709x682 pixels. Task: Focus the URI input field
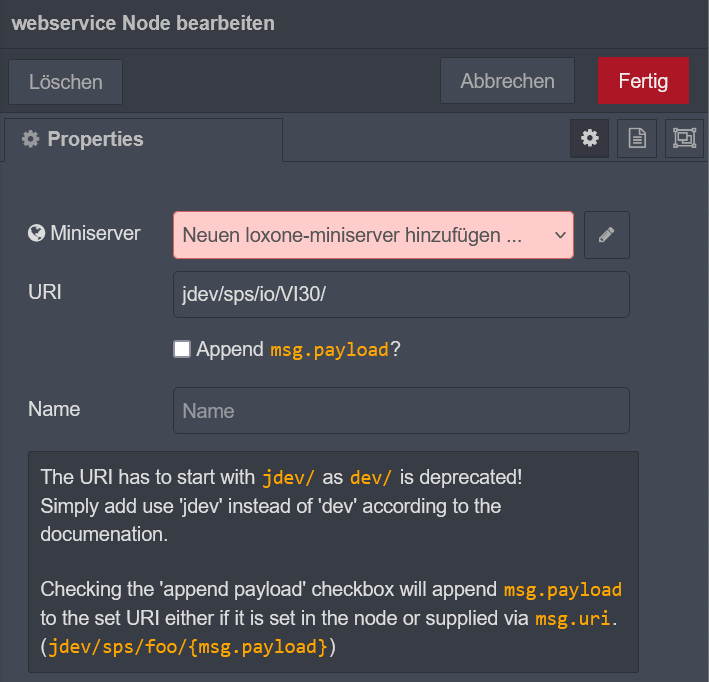click(401, 294)
